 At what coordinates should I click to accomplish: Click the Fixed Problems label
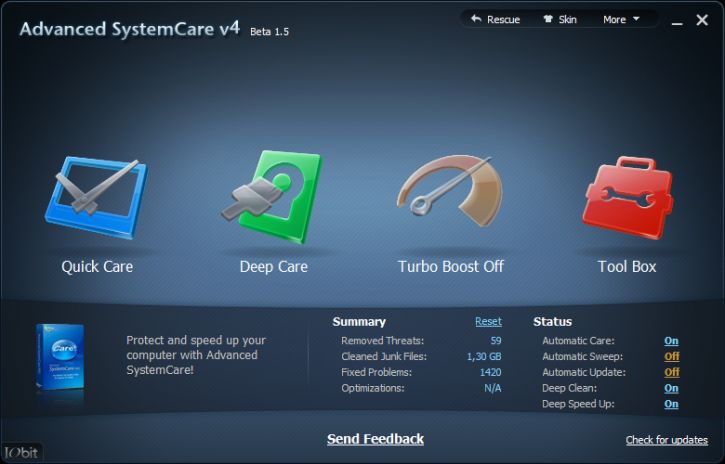[x=376, y=372]
